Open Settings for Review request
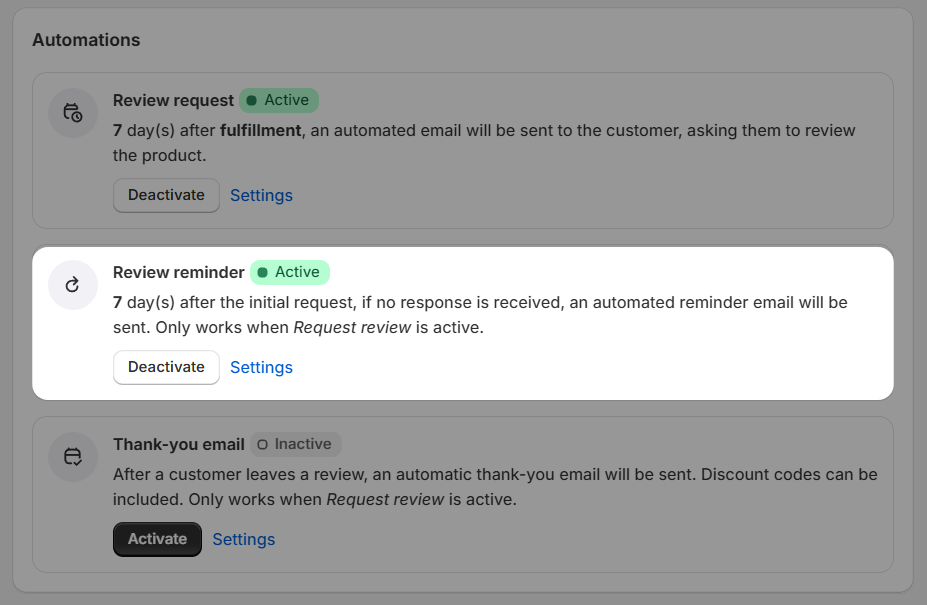 click(x=261, y=196)
